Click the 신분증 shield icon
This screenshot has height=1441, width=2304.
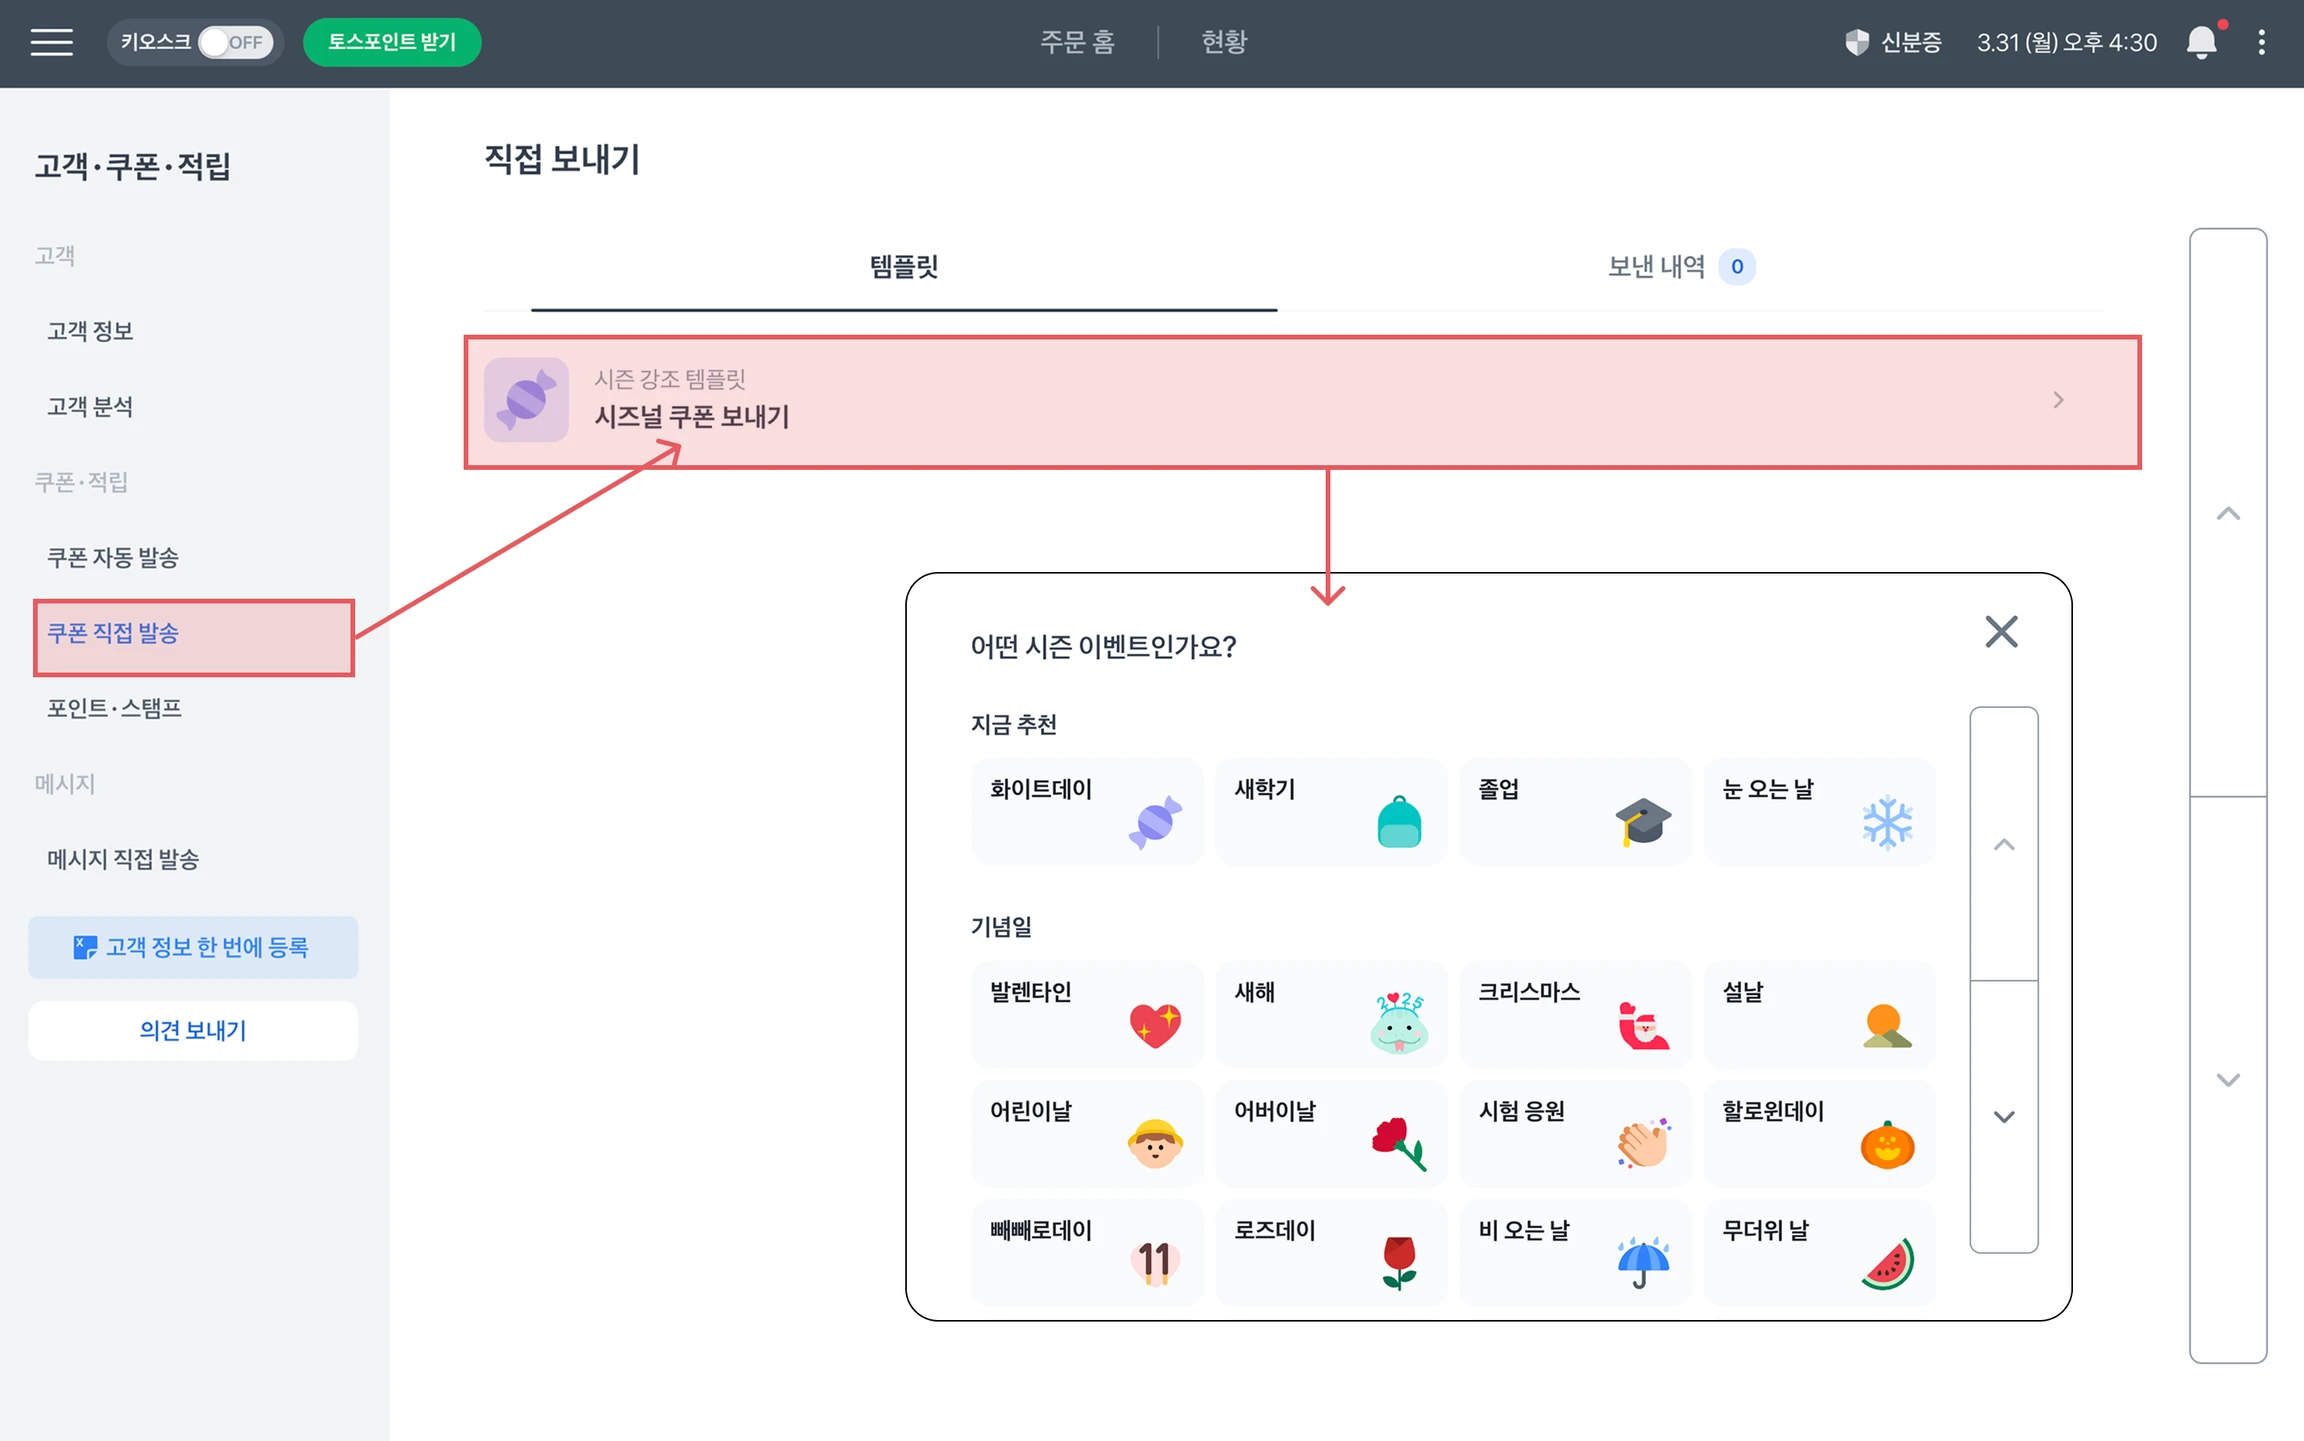(1856, 42)
